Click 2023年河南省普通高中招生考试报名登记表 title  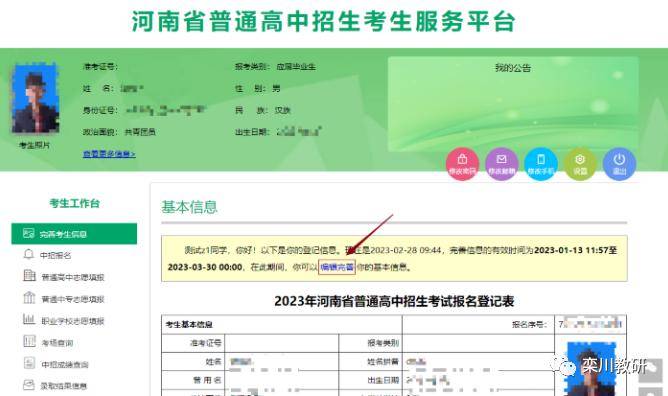pyautogui.click(x=394, y=301)
